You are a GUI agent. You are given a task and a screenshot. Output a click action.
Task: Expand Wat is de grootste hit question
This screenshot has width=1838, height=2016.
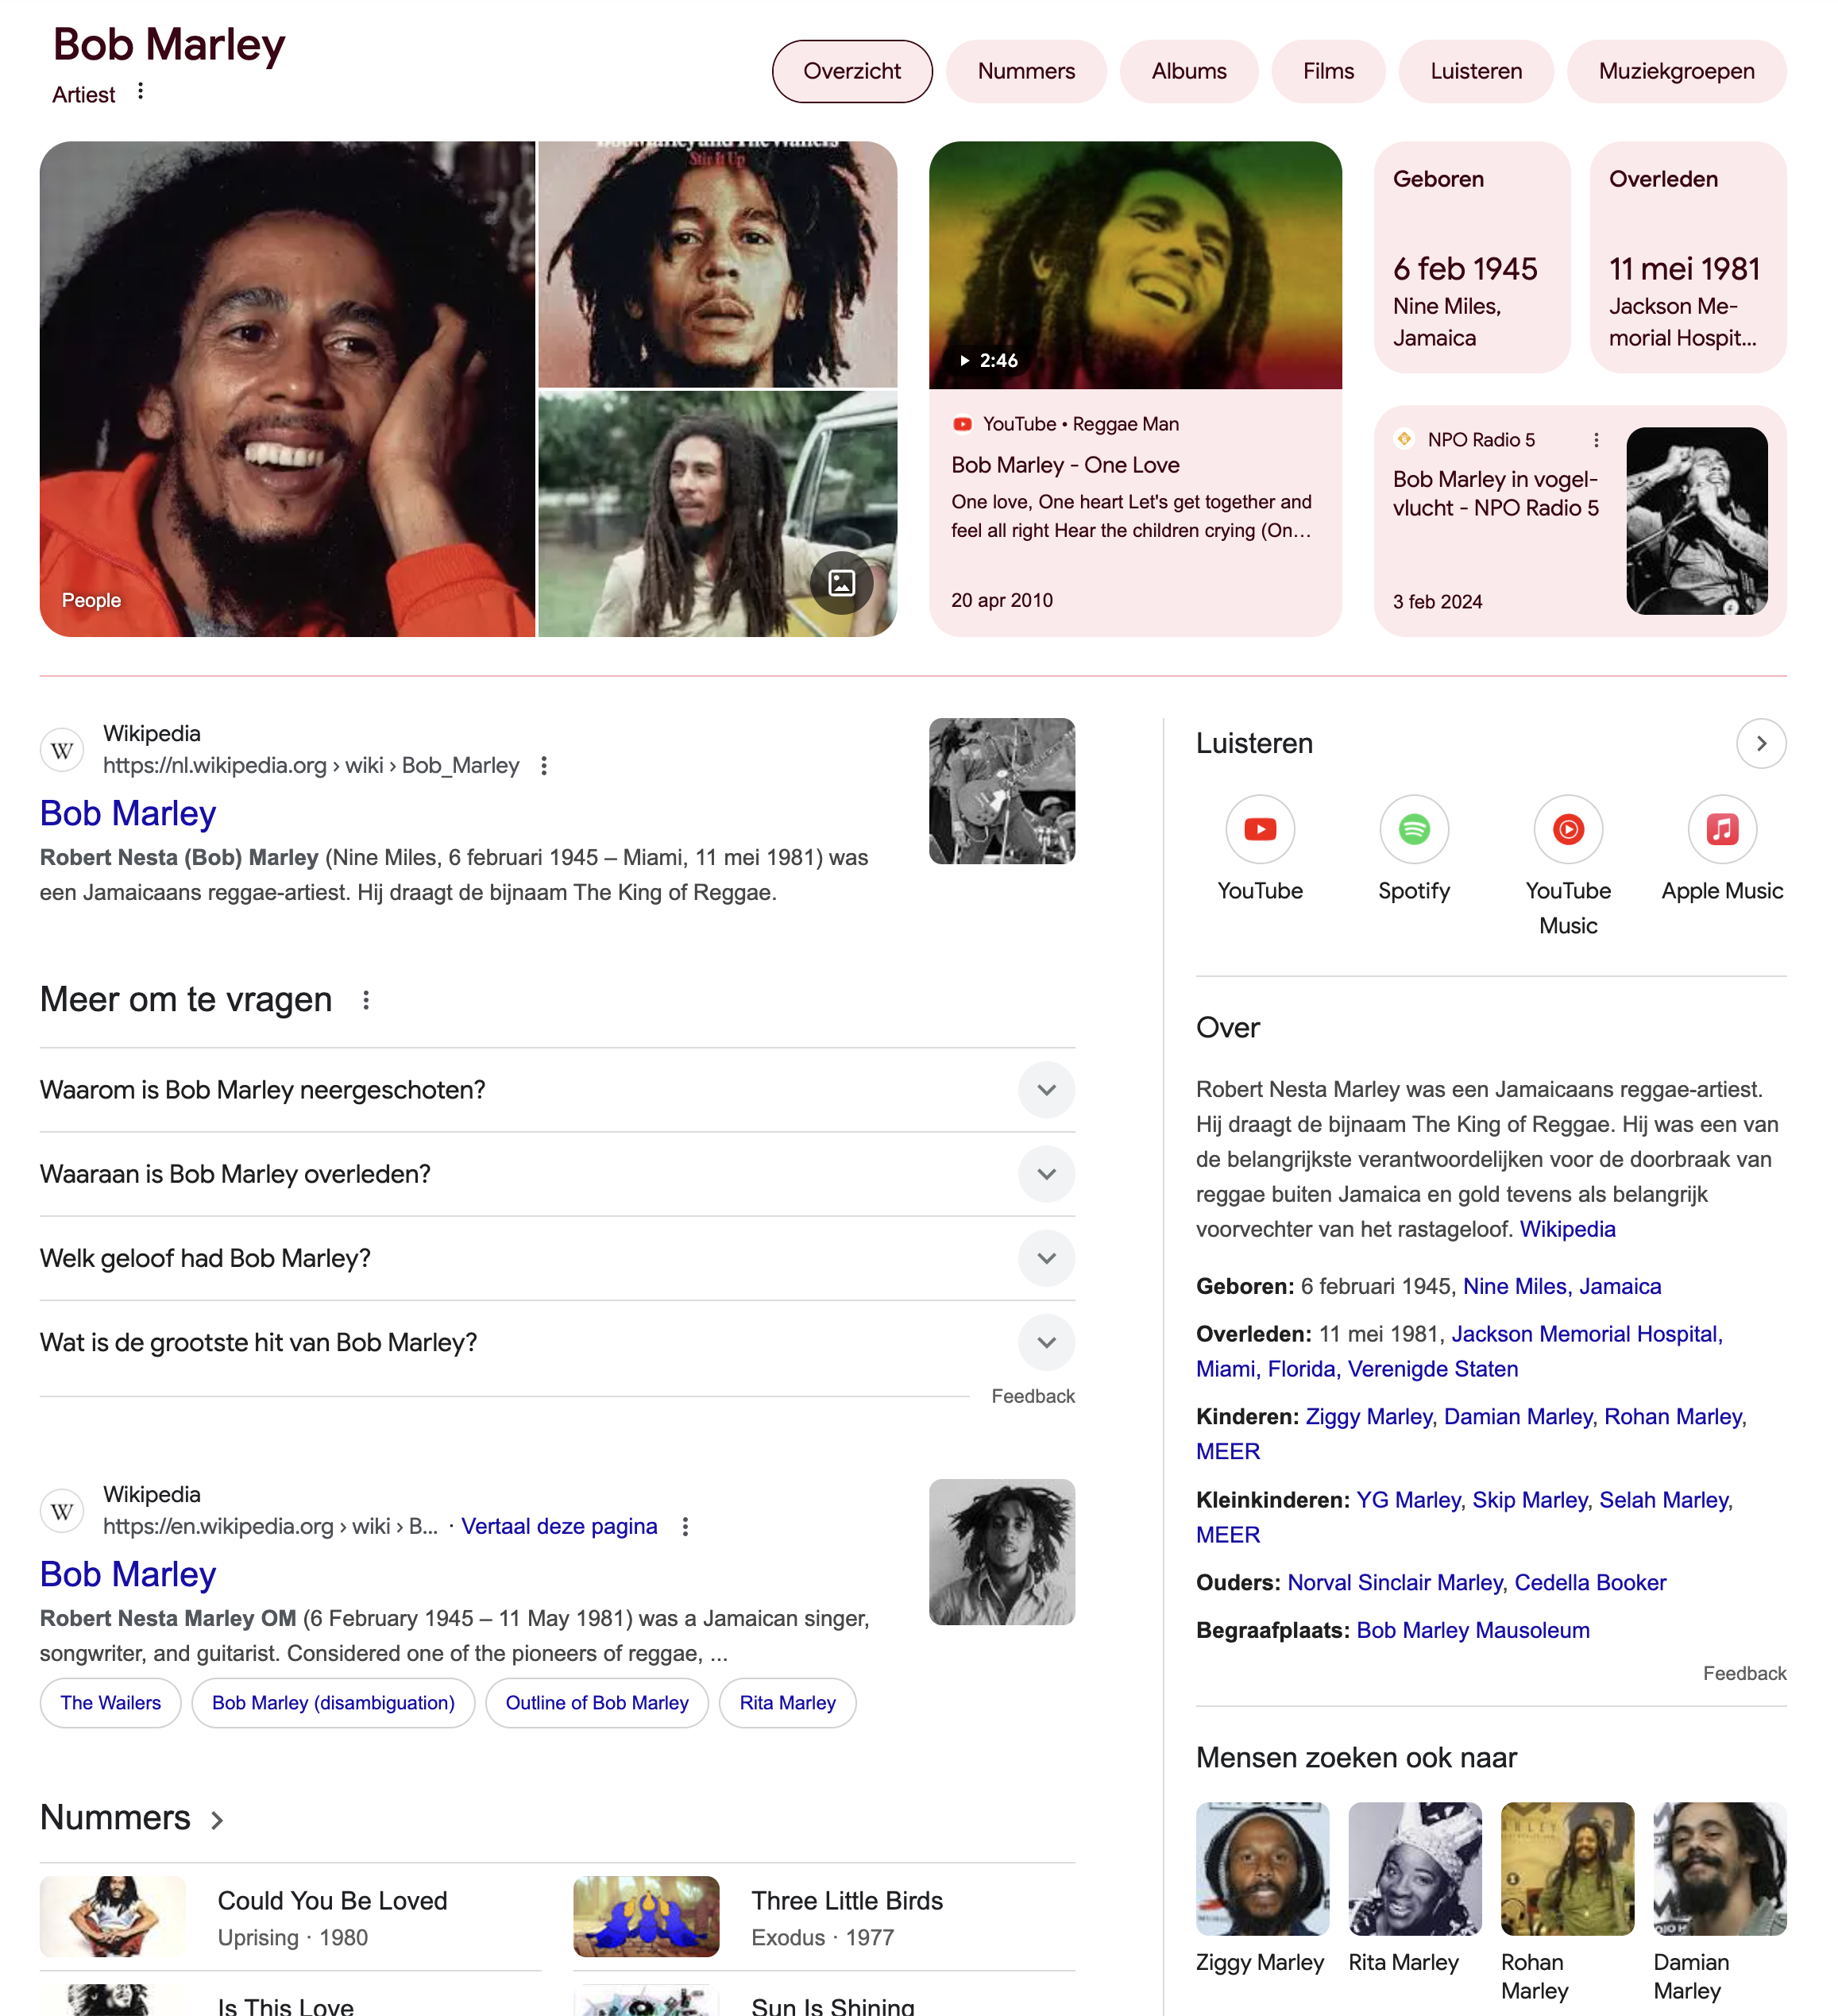pos(557,1342)
